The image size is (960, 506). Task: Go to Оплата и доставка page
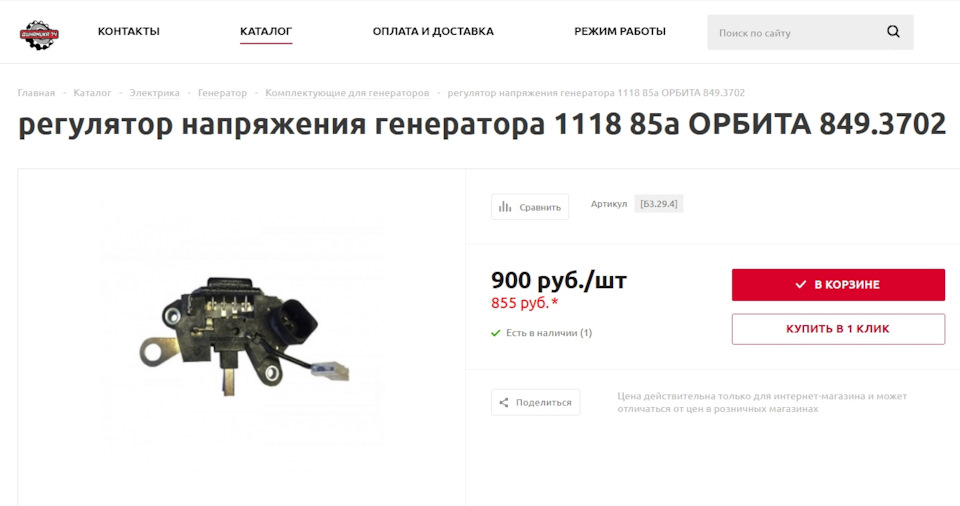click(433, 31)
